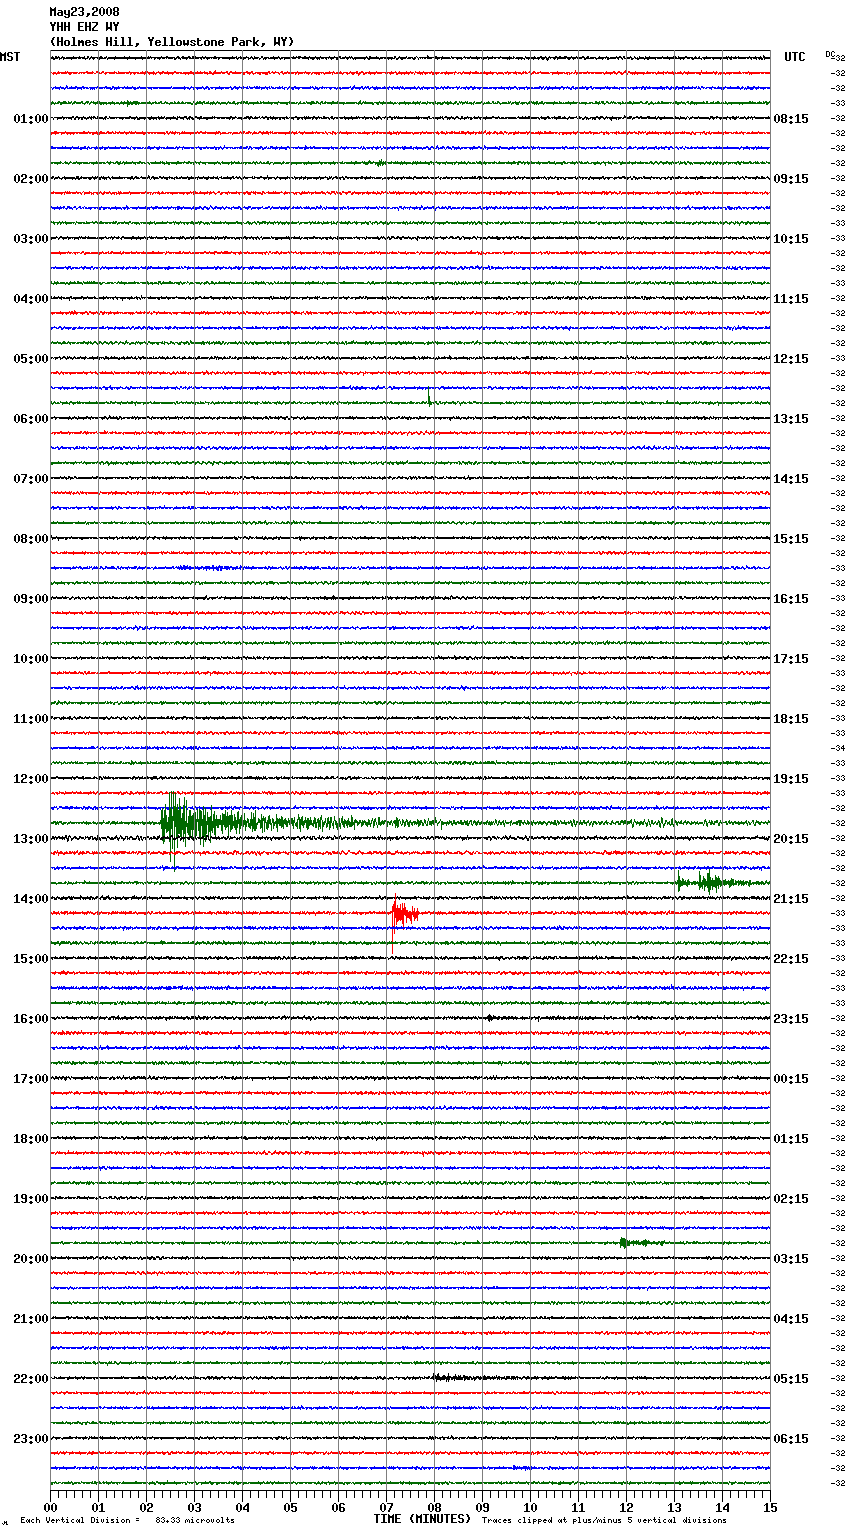Viewport: 850px width, 1534px height.
Task: Click minute 12 on the bottom axis
Action: pos(627,1508)
